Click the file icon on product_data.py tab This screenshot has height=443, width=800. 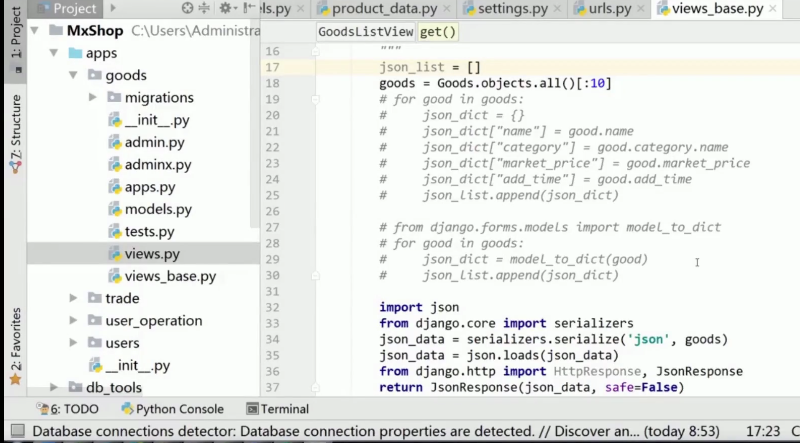323,9
